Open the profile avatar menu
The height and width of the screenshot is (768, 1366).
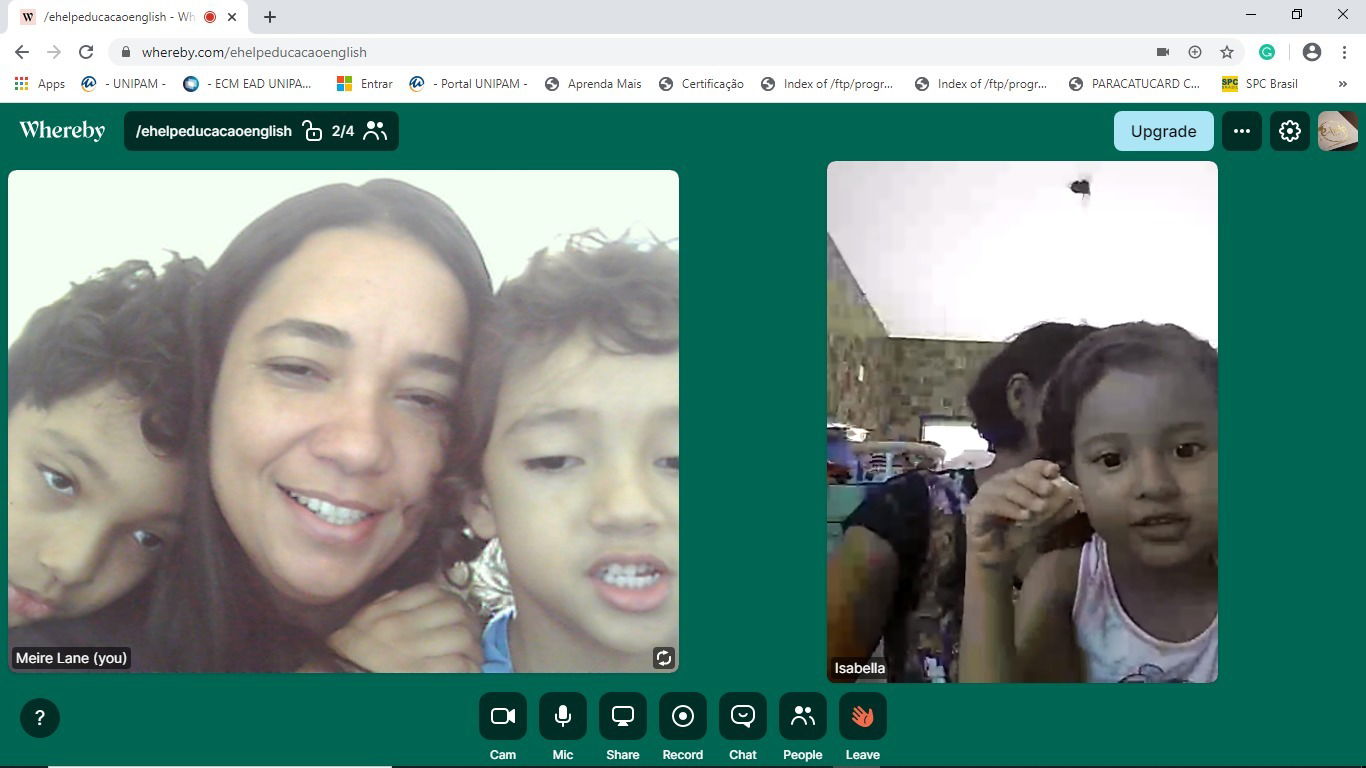(1338, 131)
